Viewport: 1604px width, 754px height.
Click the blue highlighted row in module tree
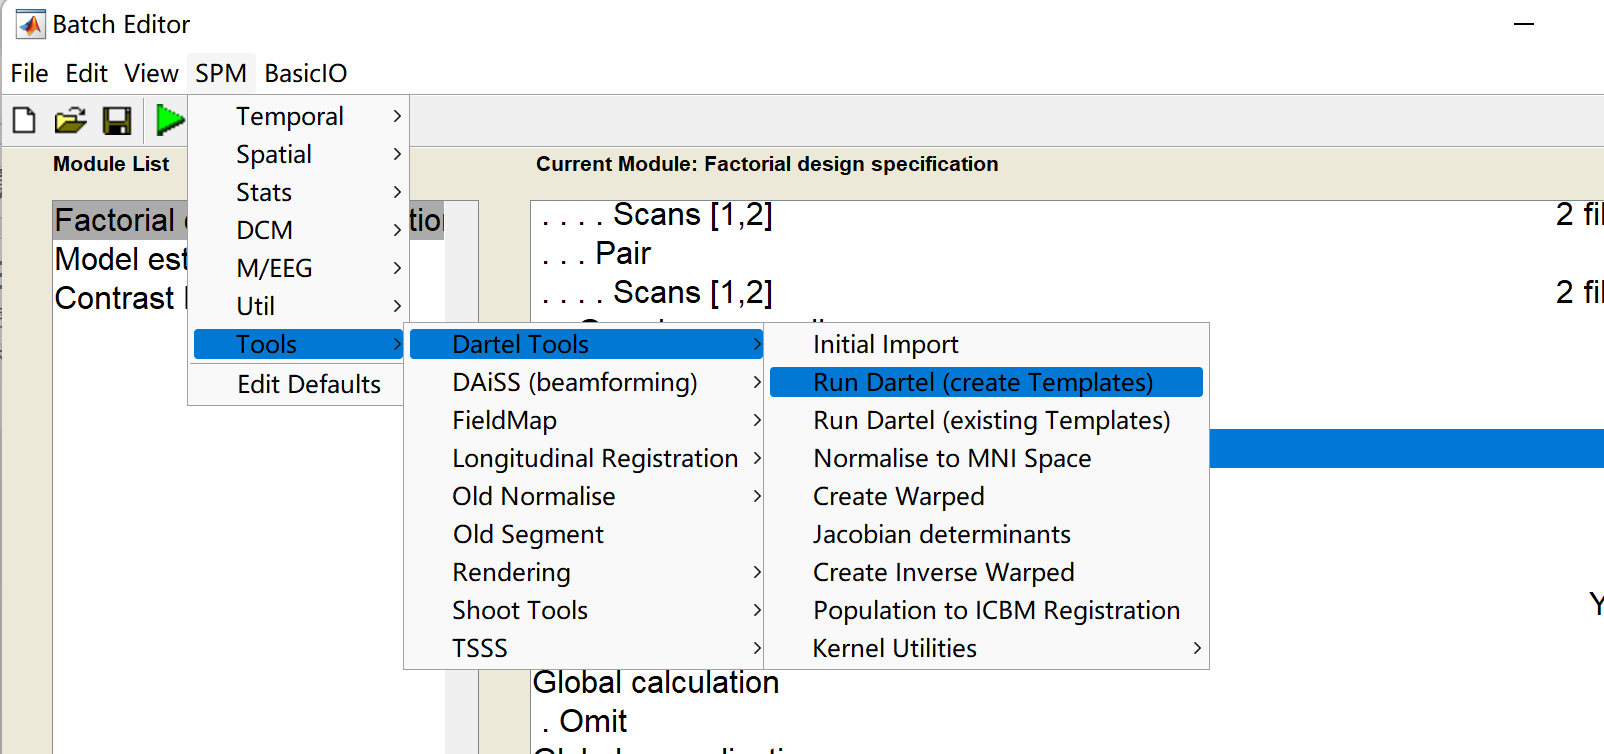click(x=1406, y=449)
